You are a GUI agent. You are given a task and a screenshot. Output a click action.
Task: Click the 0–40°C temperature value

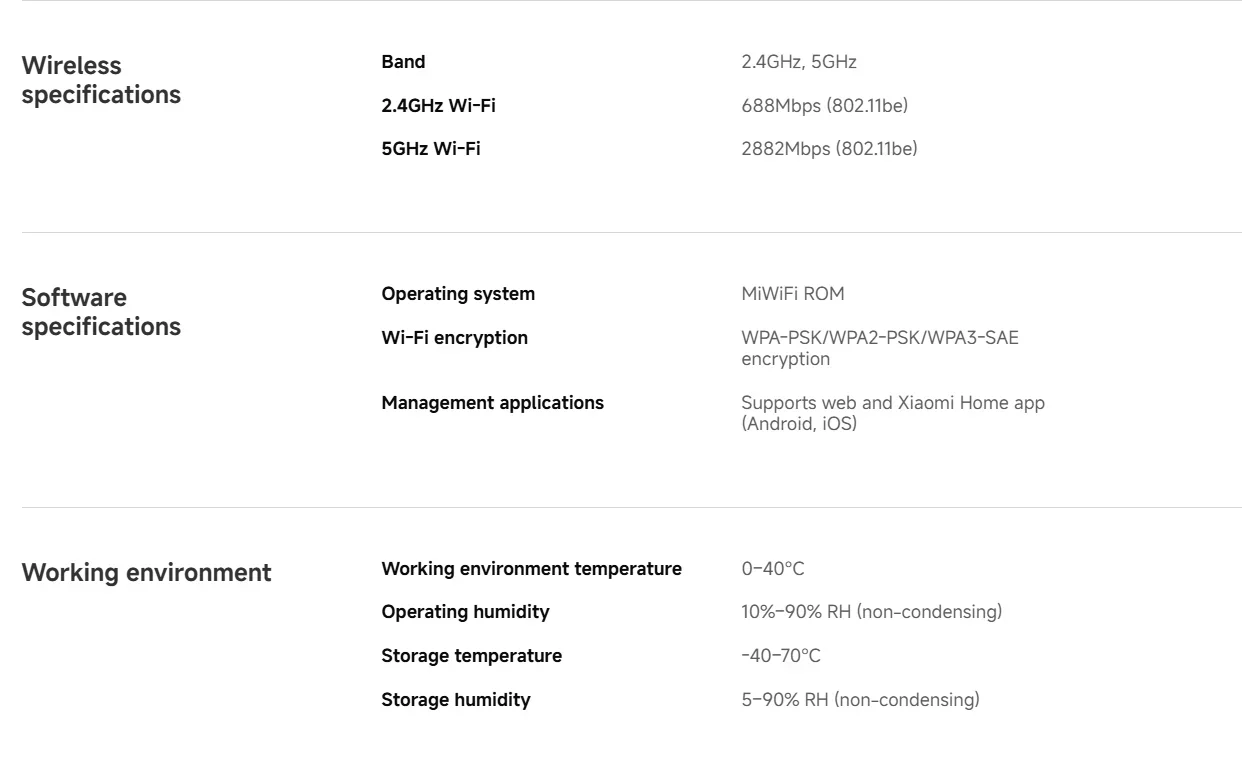coord(773,569)
